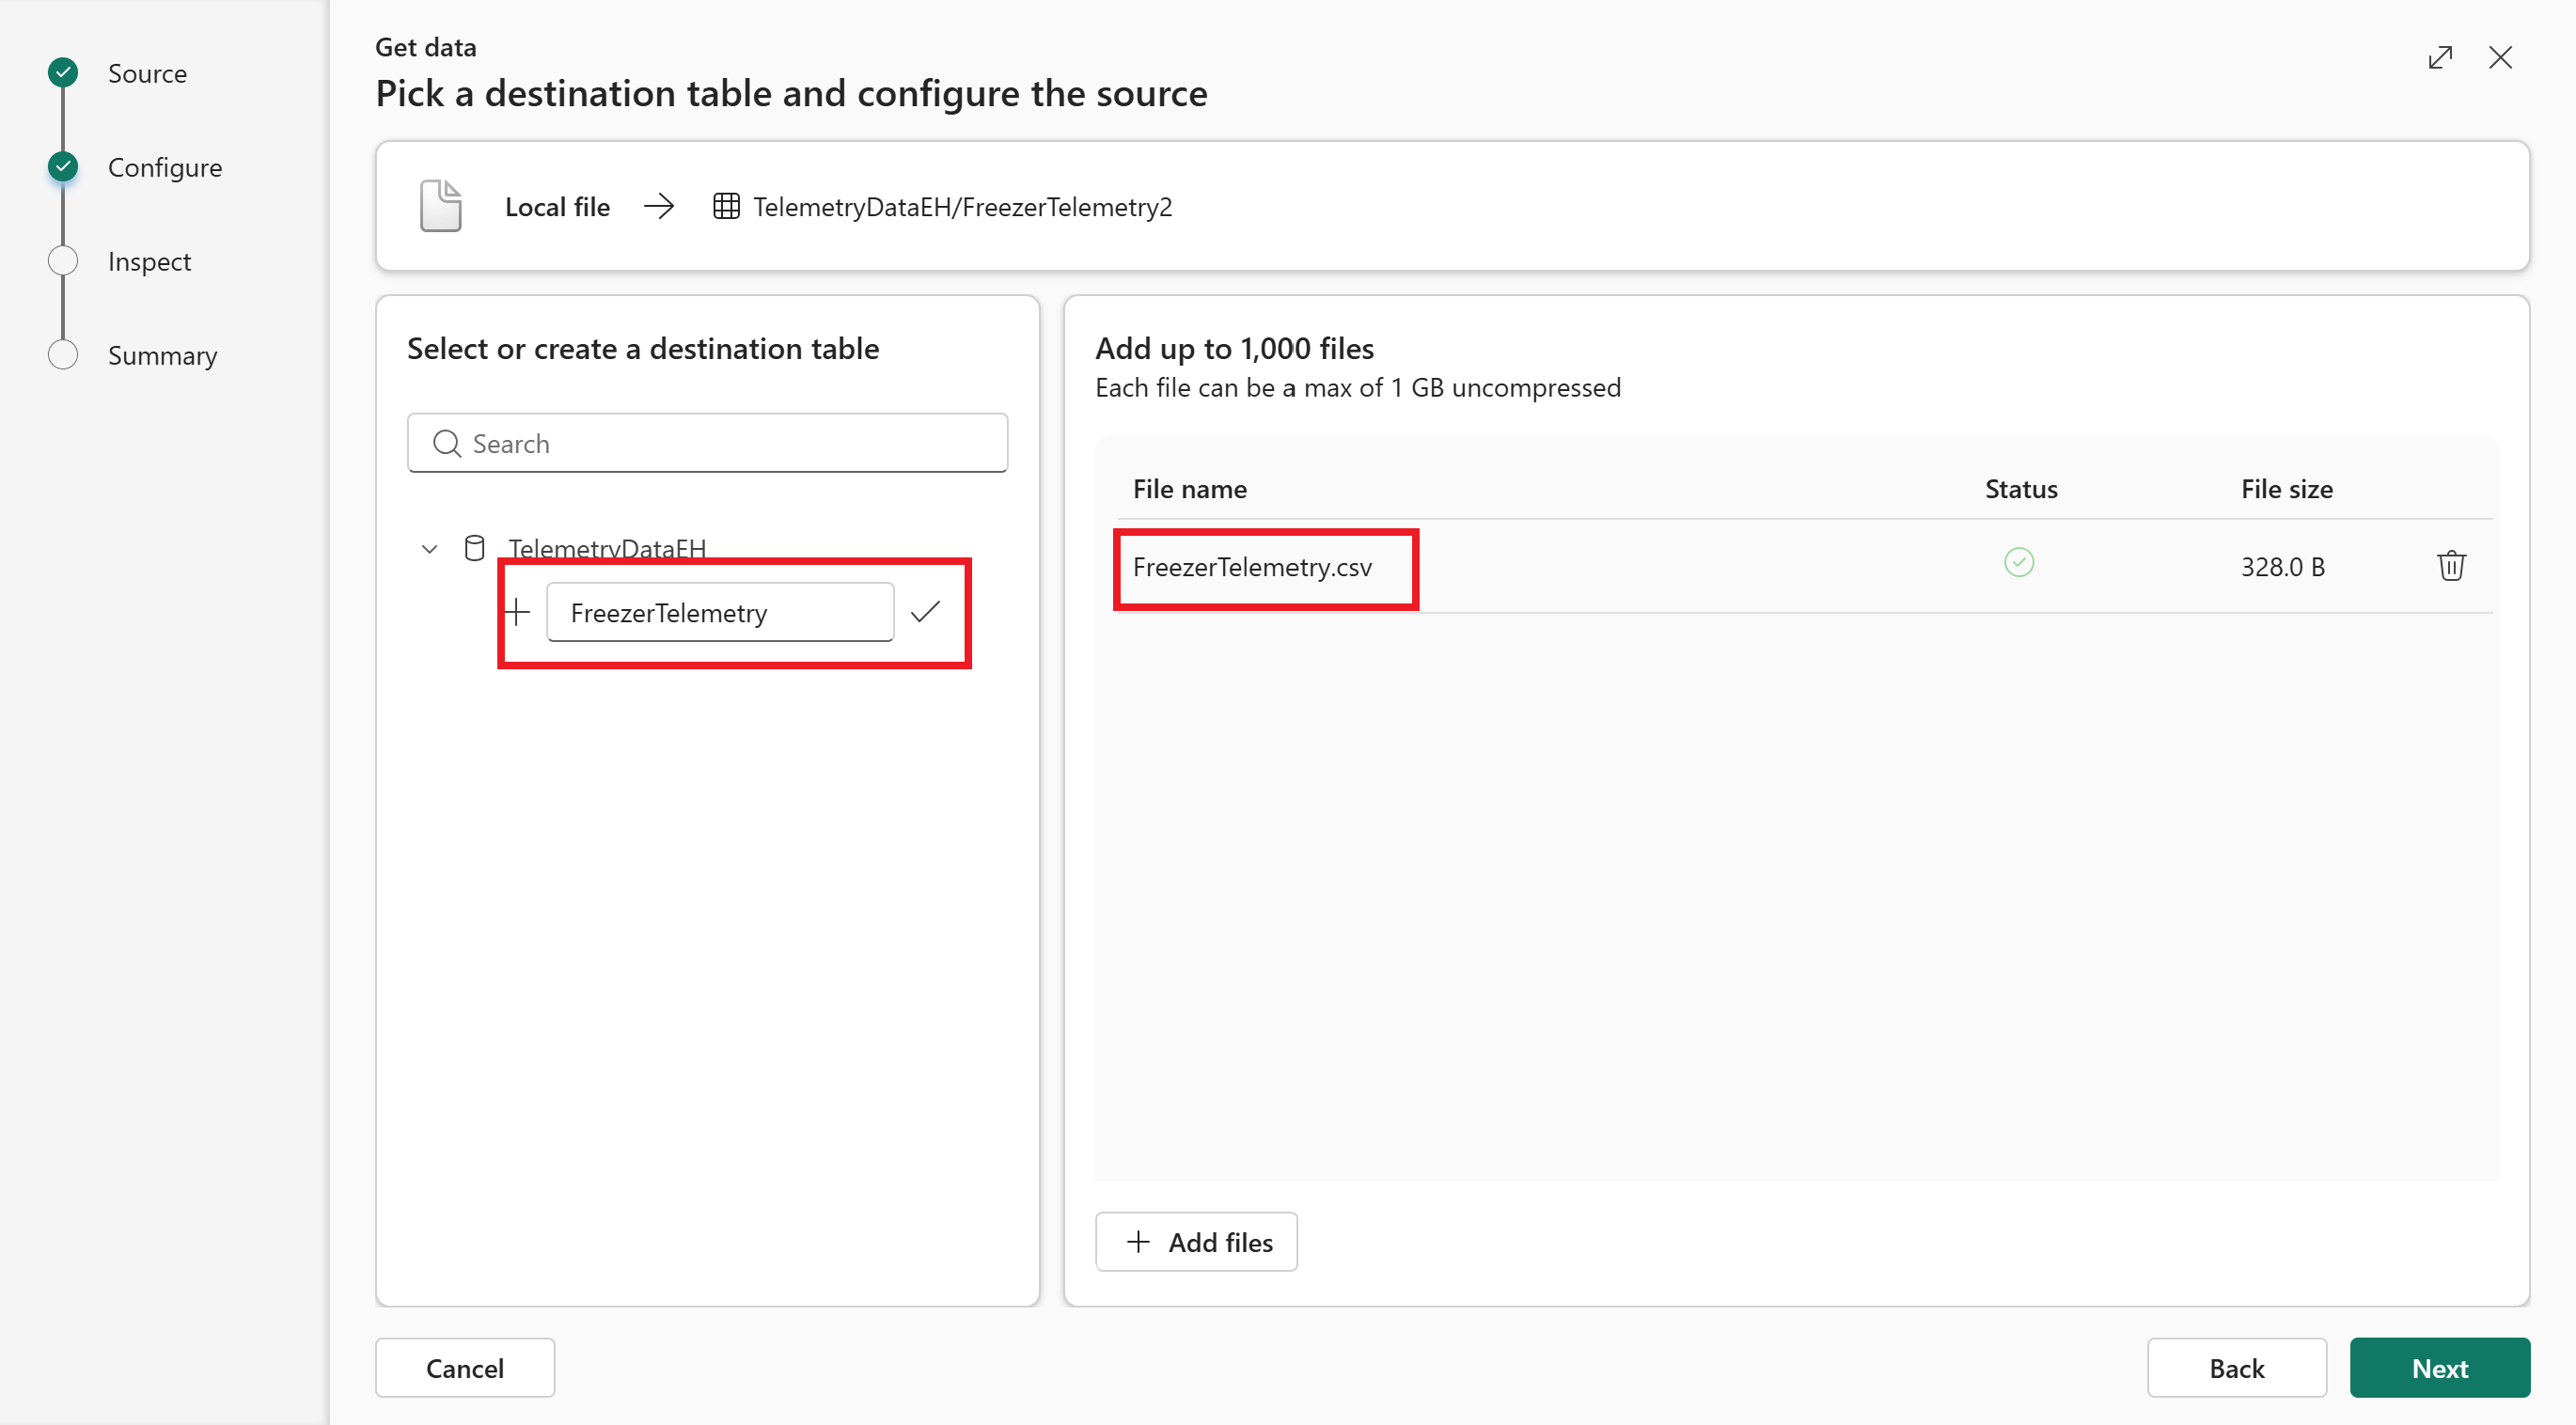
Task: Select the TelemetryDataEH database row
Action: click(607, 548)
